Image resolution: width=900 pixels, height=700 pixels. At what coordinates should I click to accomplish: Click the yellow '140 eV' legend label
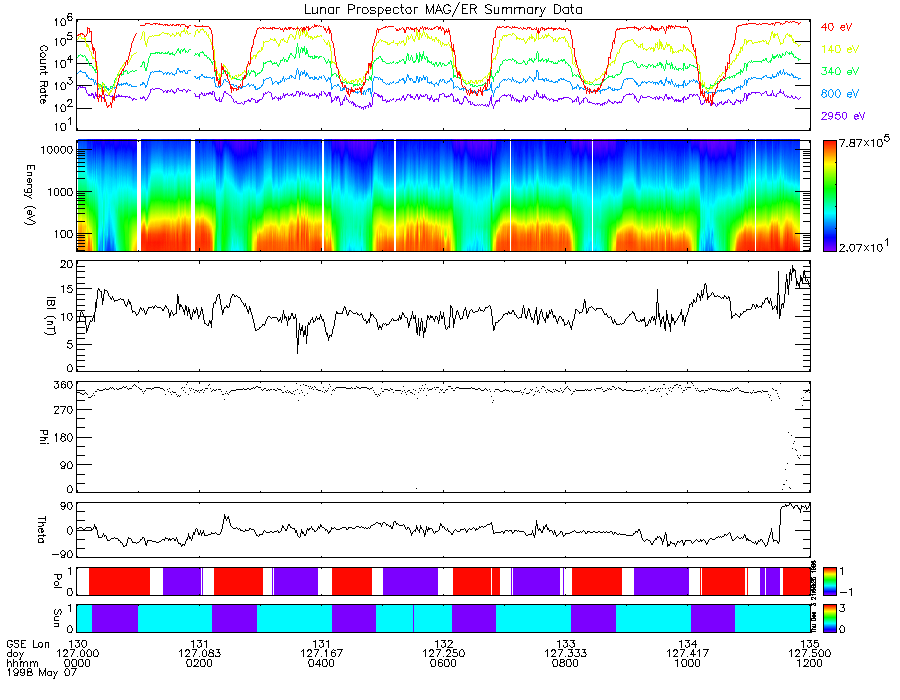click(x=840, y=49)
